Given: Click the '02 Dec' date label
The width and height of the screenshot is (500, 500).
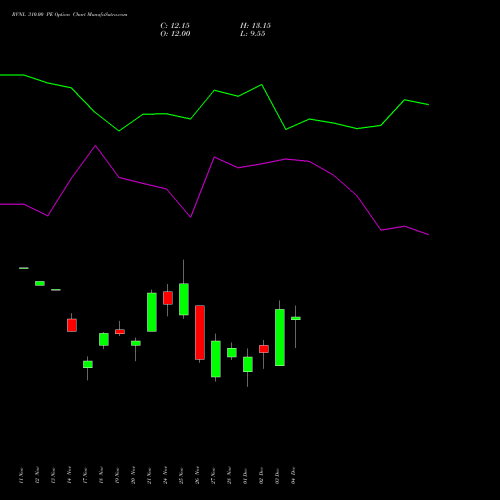Looking at the screenshot, I should click(261, 475).
